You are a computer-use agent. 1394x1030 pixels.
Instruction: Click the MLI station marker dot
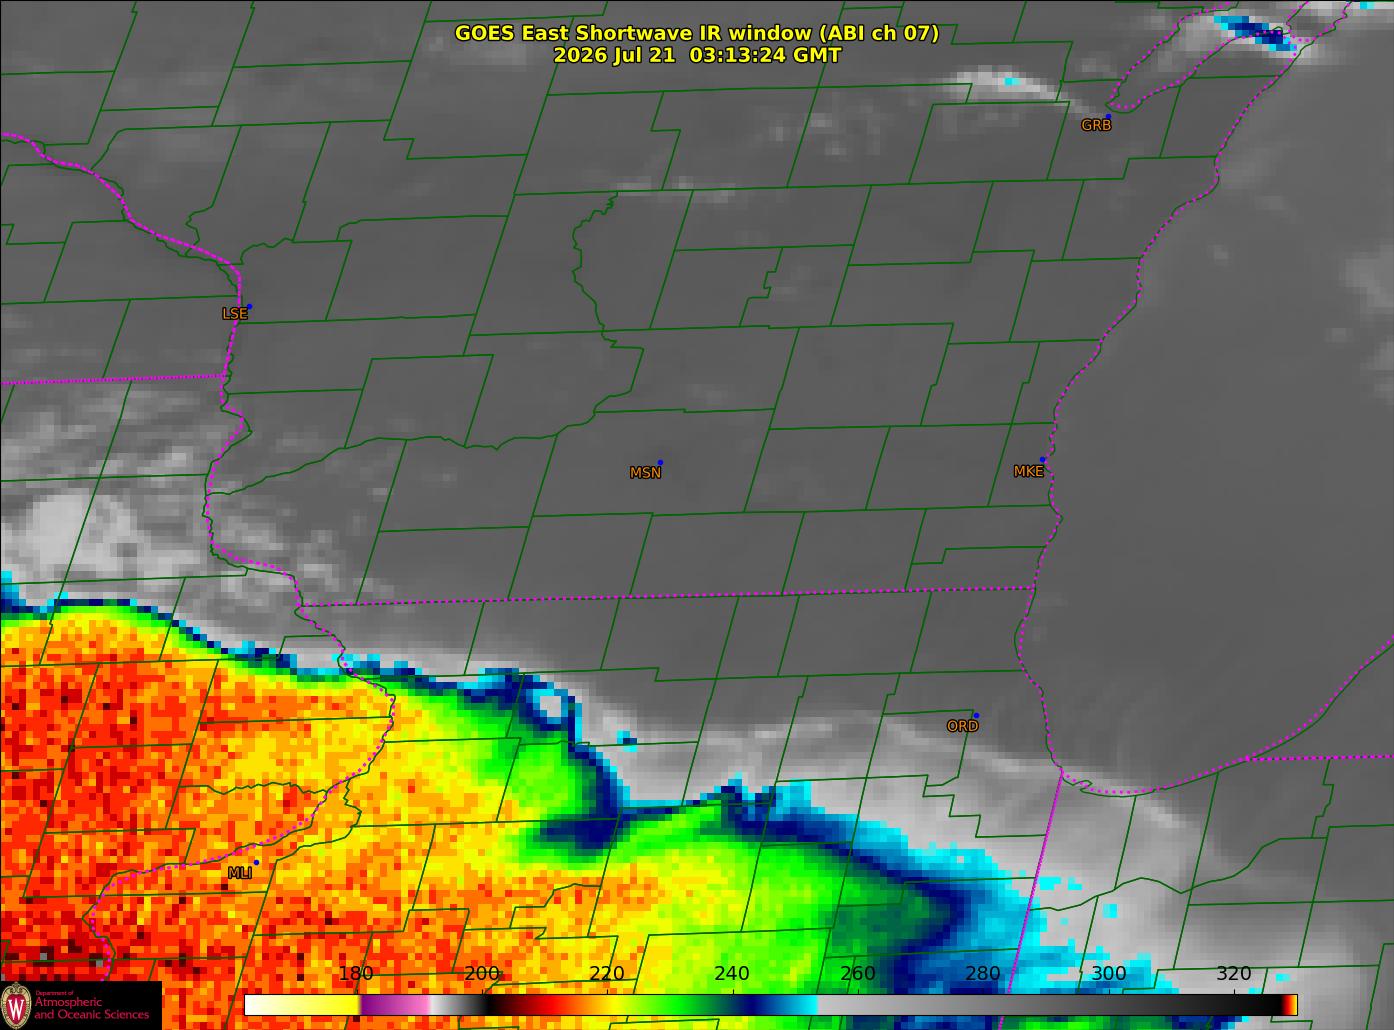click(x=256, y=862)
